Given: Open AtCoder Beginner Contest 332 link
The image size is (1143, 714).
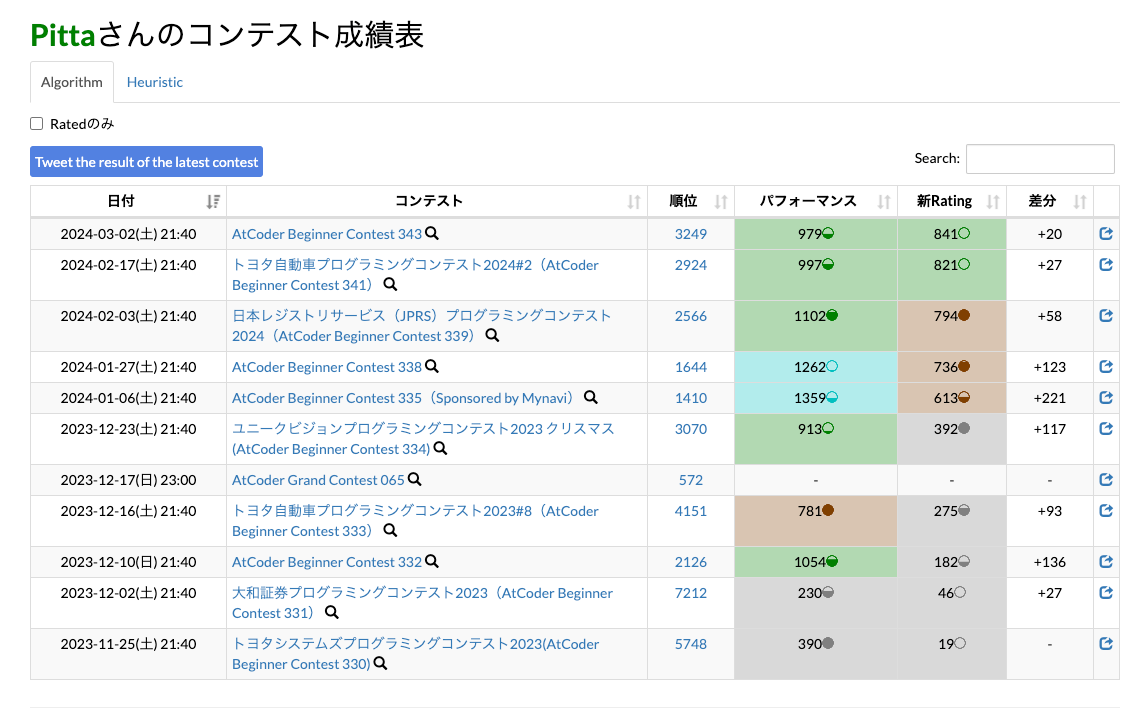Looking at the screenshot, I should [327, 562].
